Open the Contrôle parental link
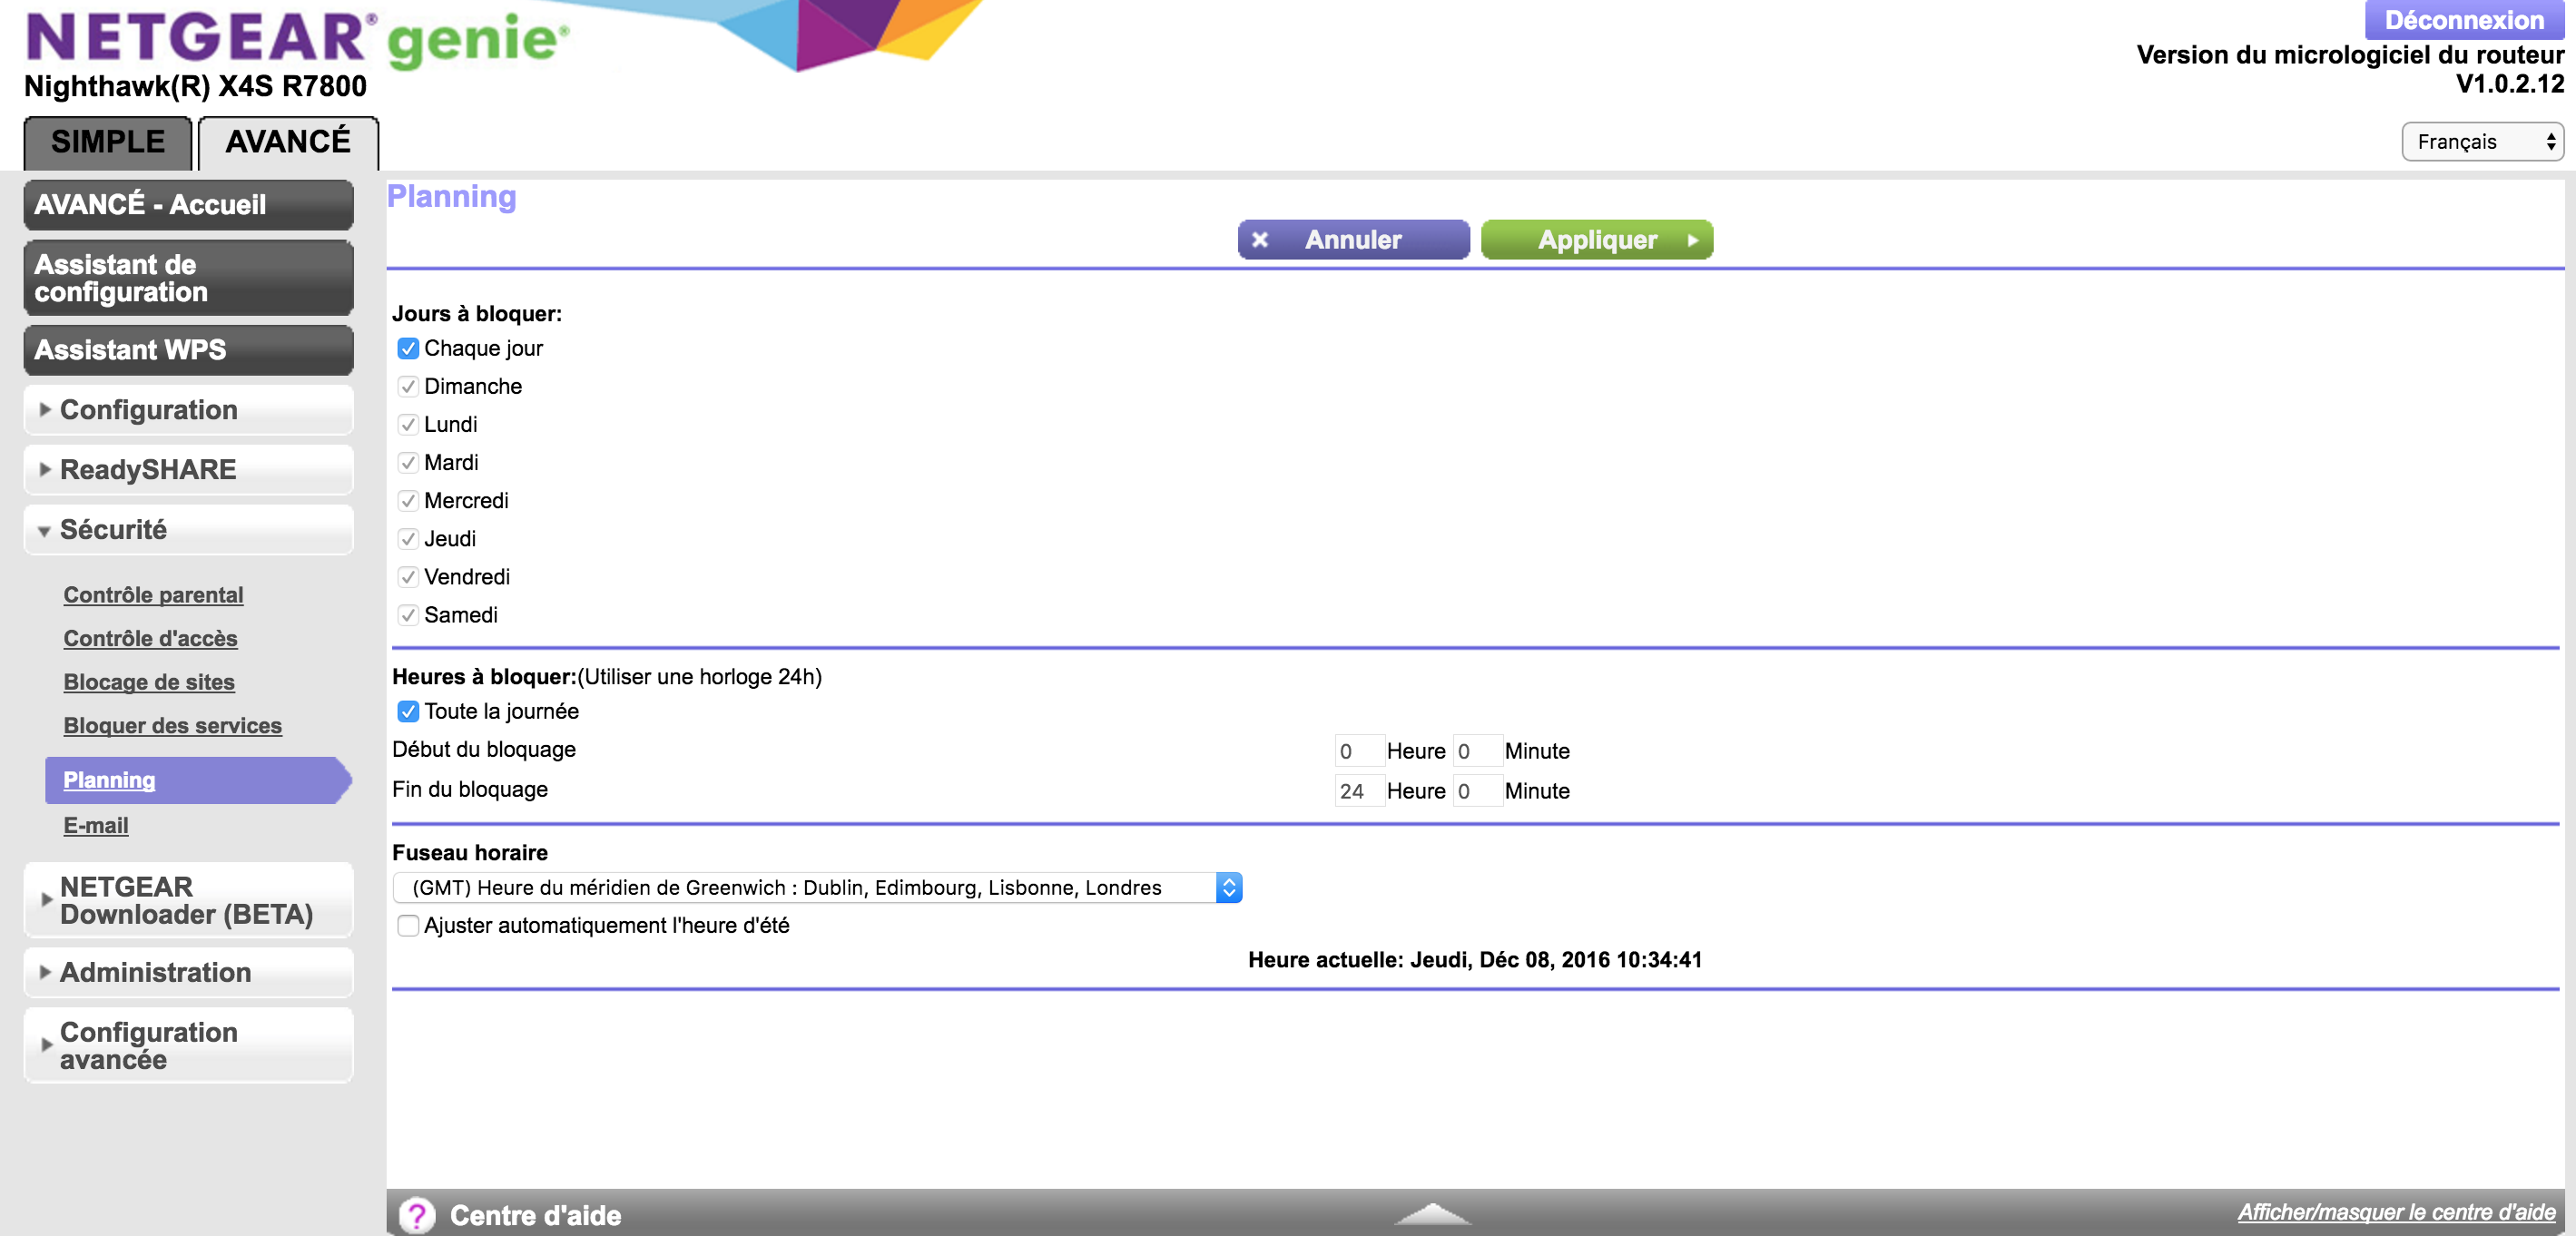The width and height of the screenshot is (2576, 1236). [x=153, y=595]
